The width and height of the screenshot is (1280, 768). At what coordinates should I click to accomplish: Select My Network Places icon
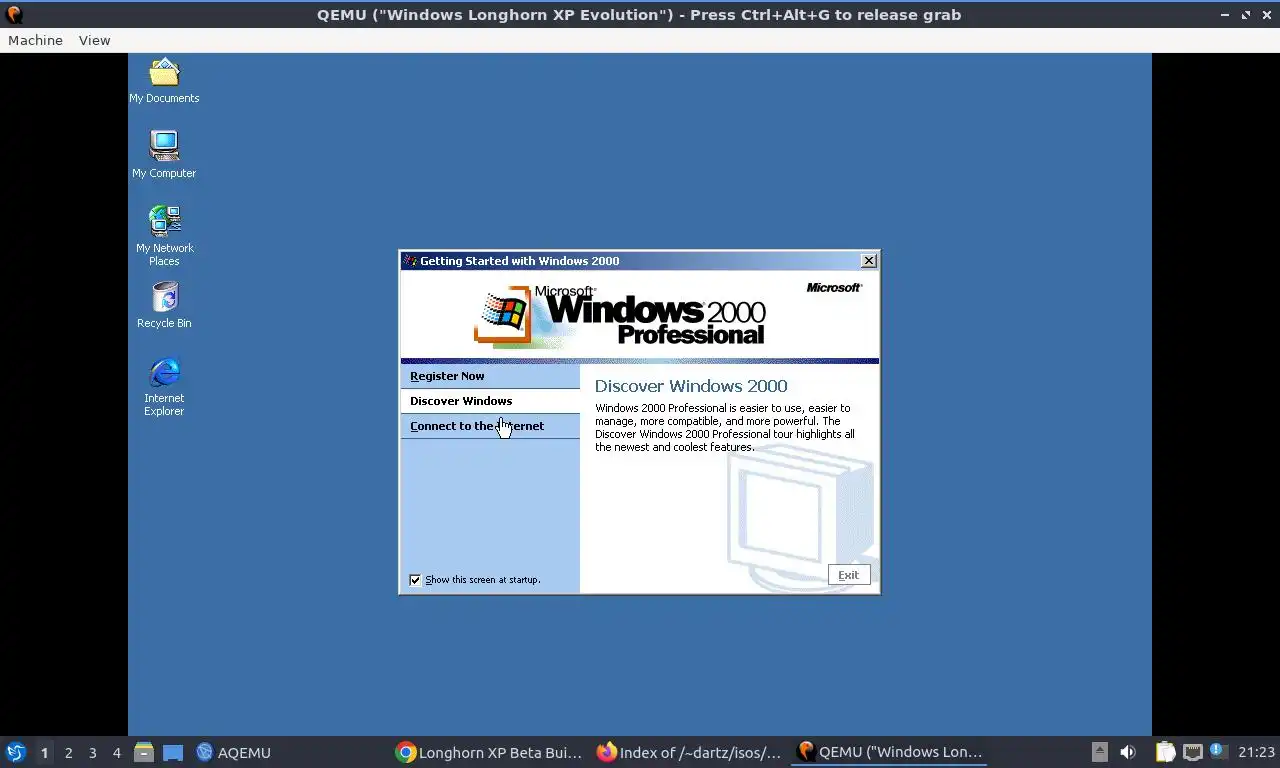[x=164, y=236]
